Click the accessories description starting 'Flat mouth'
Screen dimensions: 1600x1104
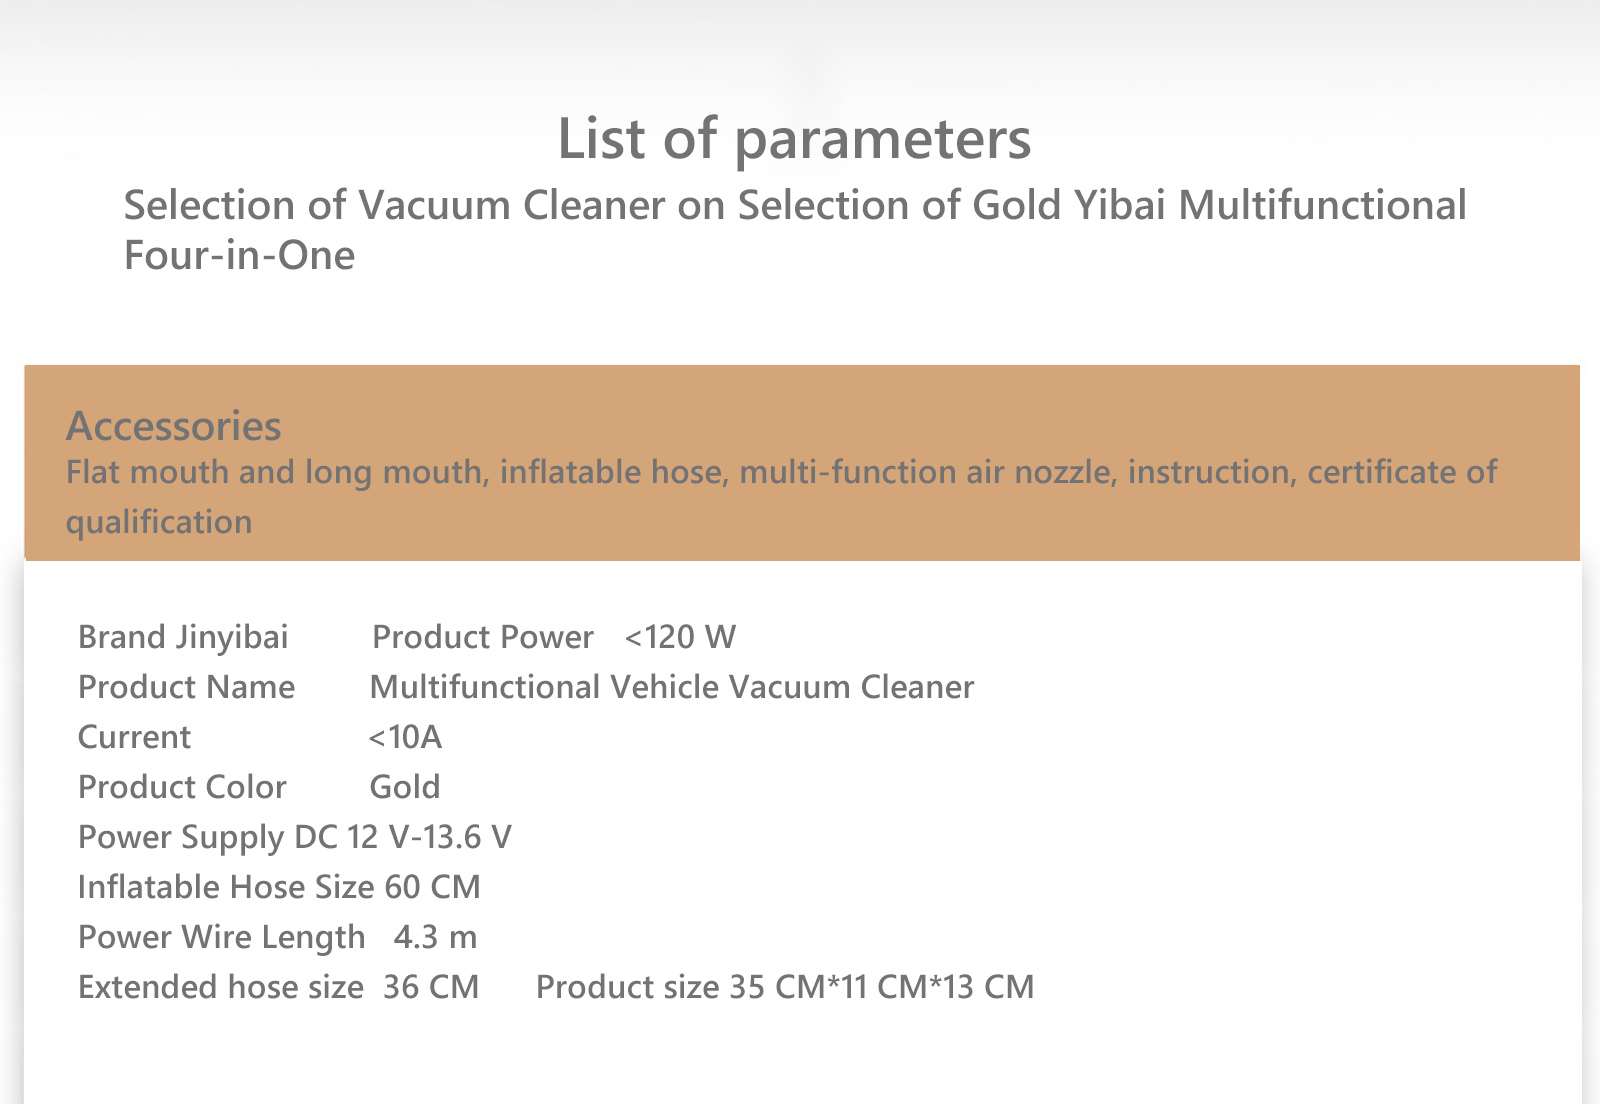[x=781, y=496]
